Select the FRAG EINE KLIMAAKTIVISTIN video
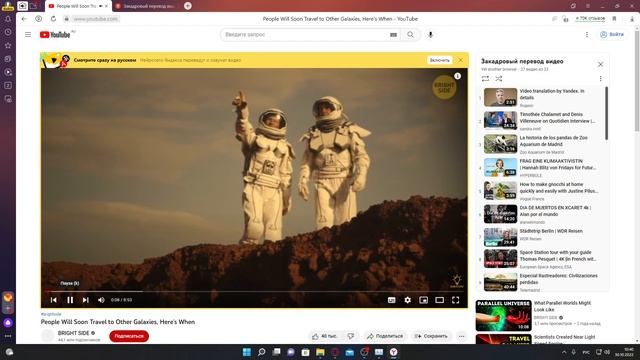Screen dimensions: 640x360 [541, 167]
